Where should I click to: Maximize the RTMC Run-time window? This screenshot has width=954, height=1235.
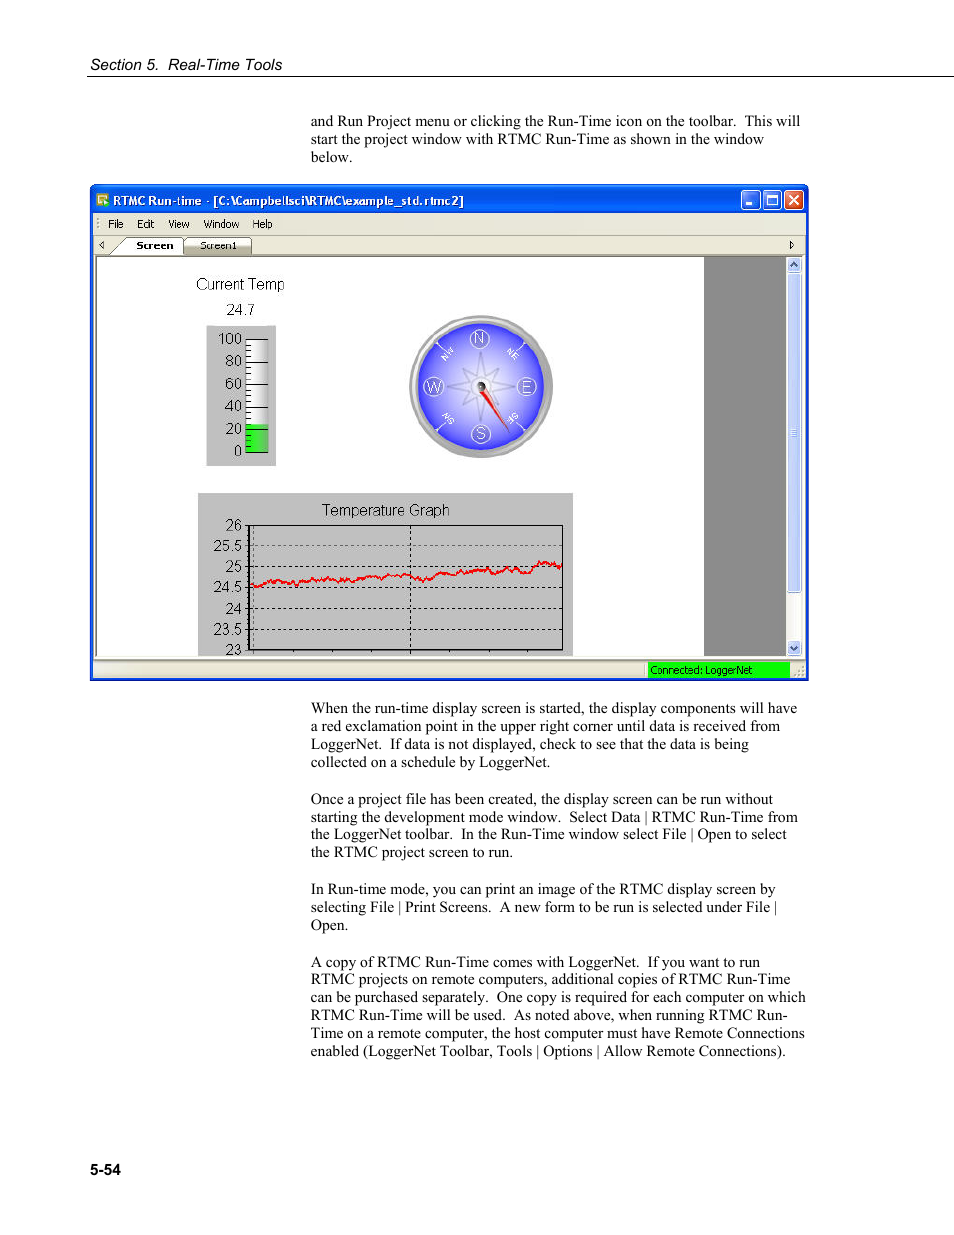[x=772, y=200]
